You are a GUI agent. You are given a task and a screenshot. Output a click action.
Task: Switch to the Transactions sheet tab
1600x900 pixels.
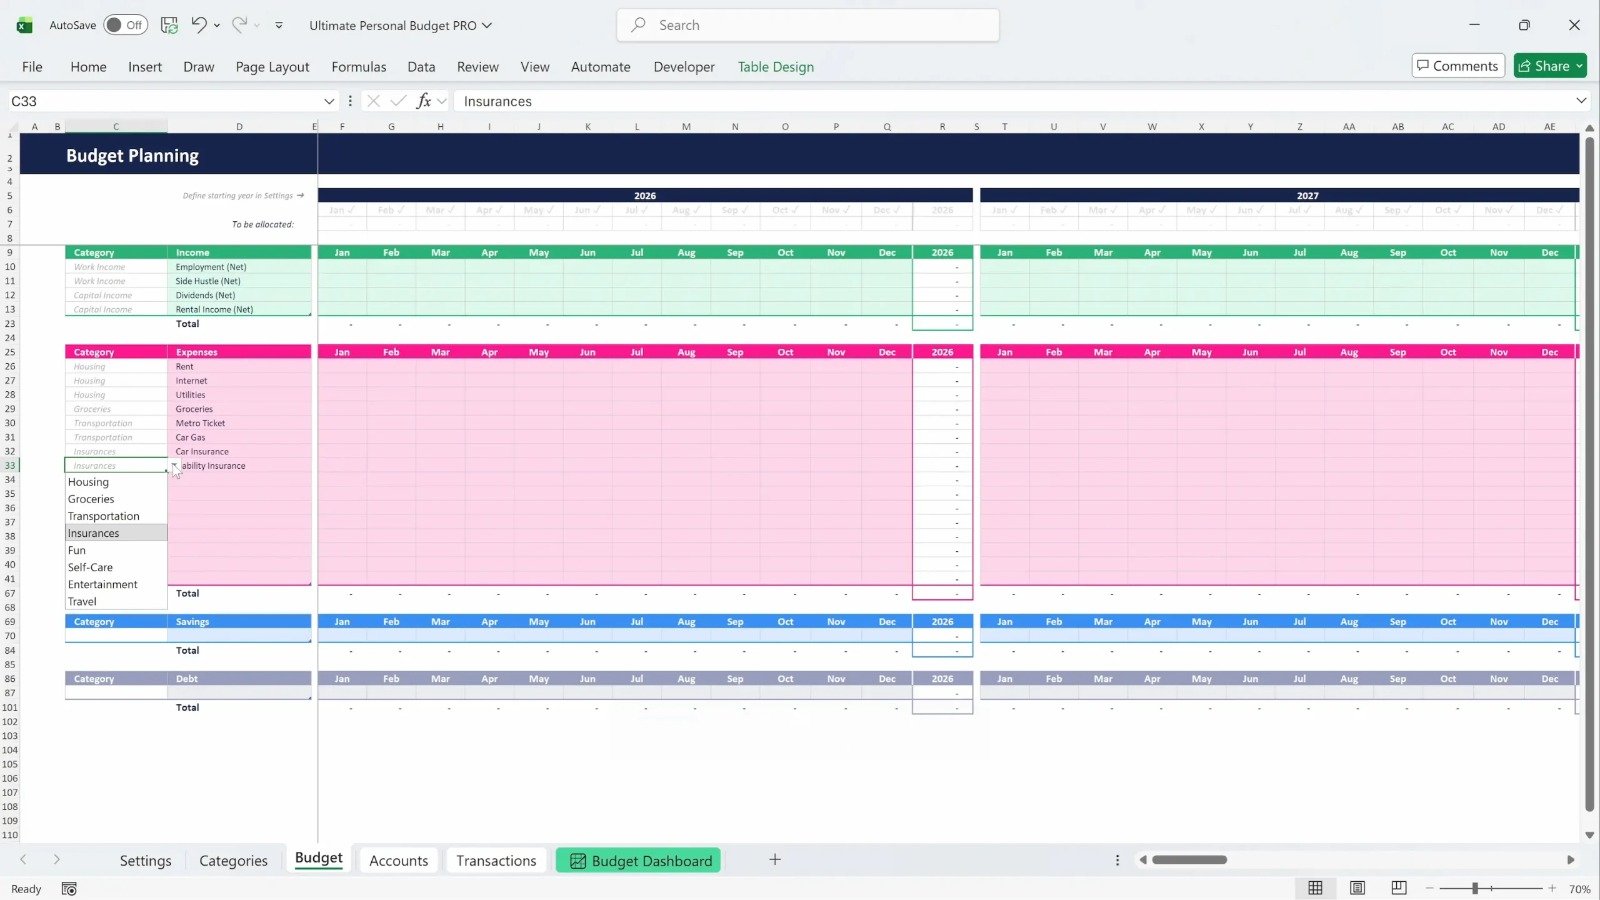coord(496,860)
